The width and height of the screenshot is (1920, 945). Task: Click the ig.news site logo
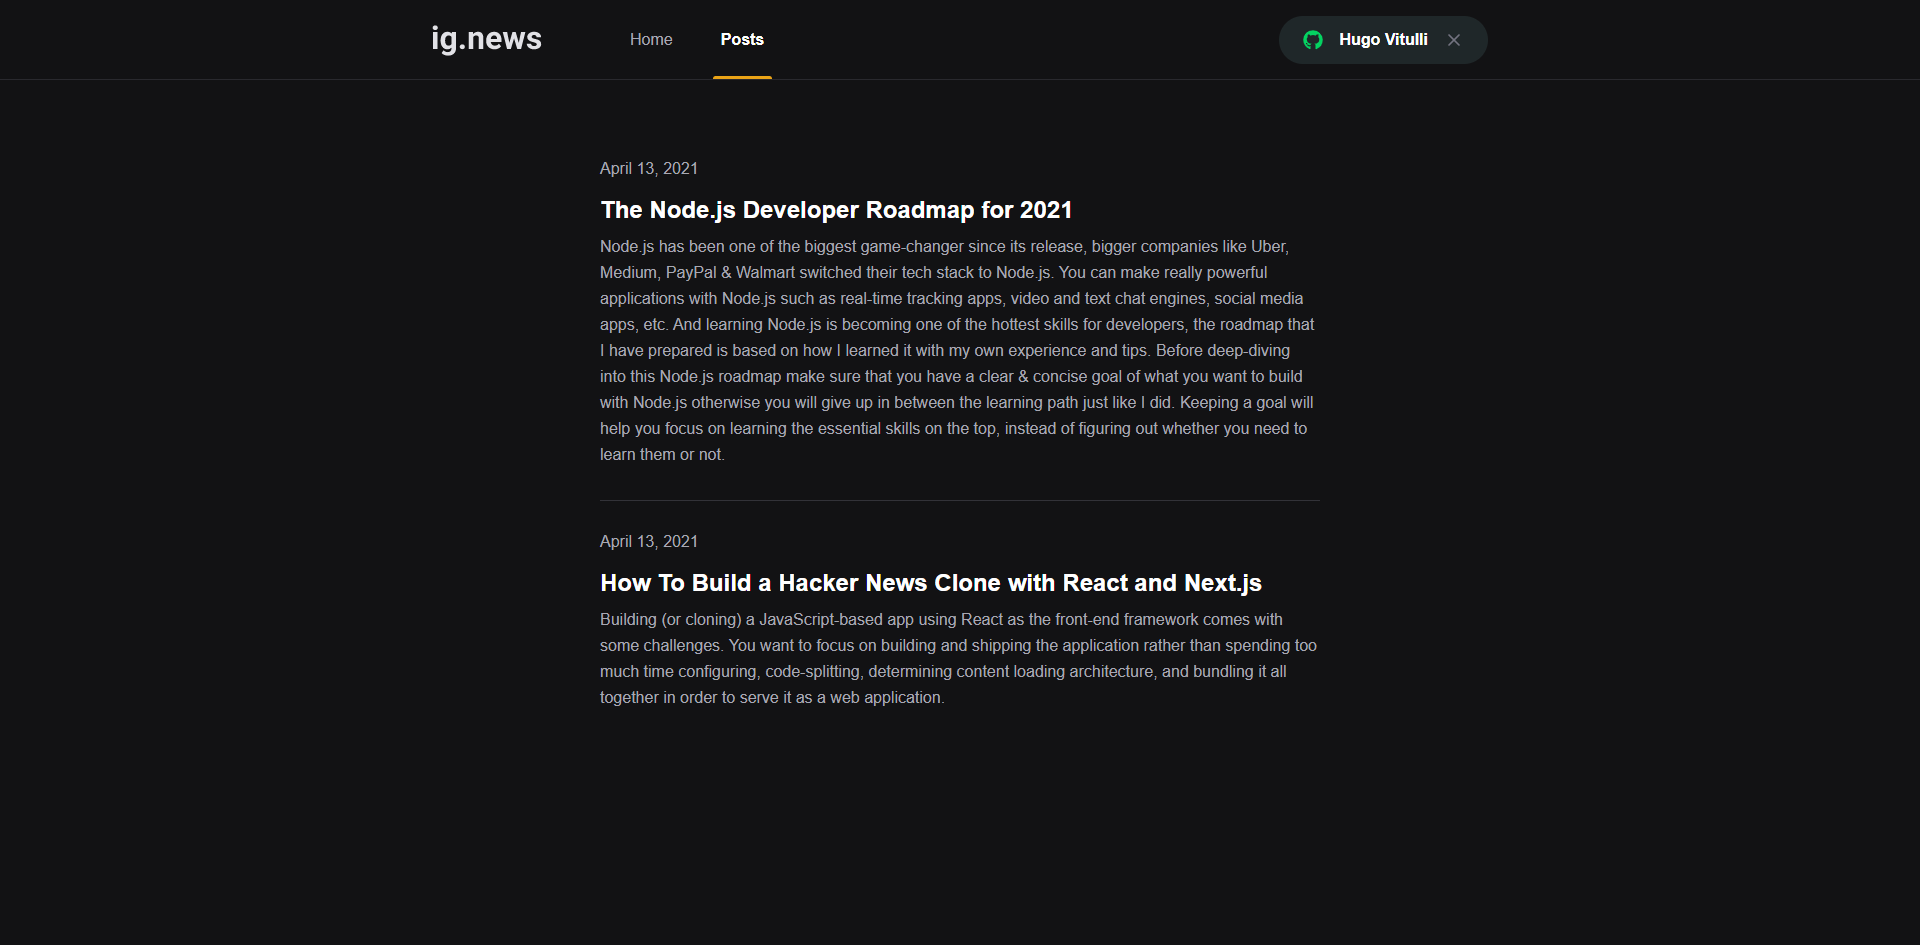(485, 39)
